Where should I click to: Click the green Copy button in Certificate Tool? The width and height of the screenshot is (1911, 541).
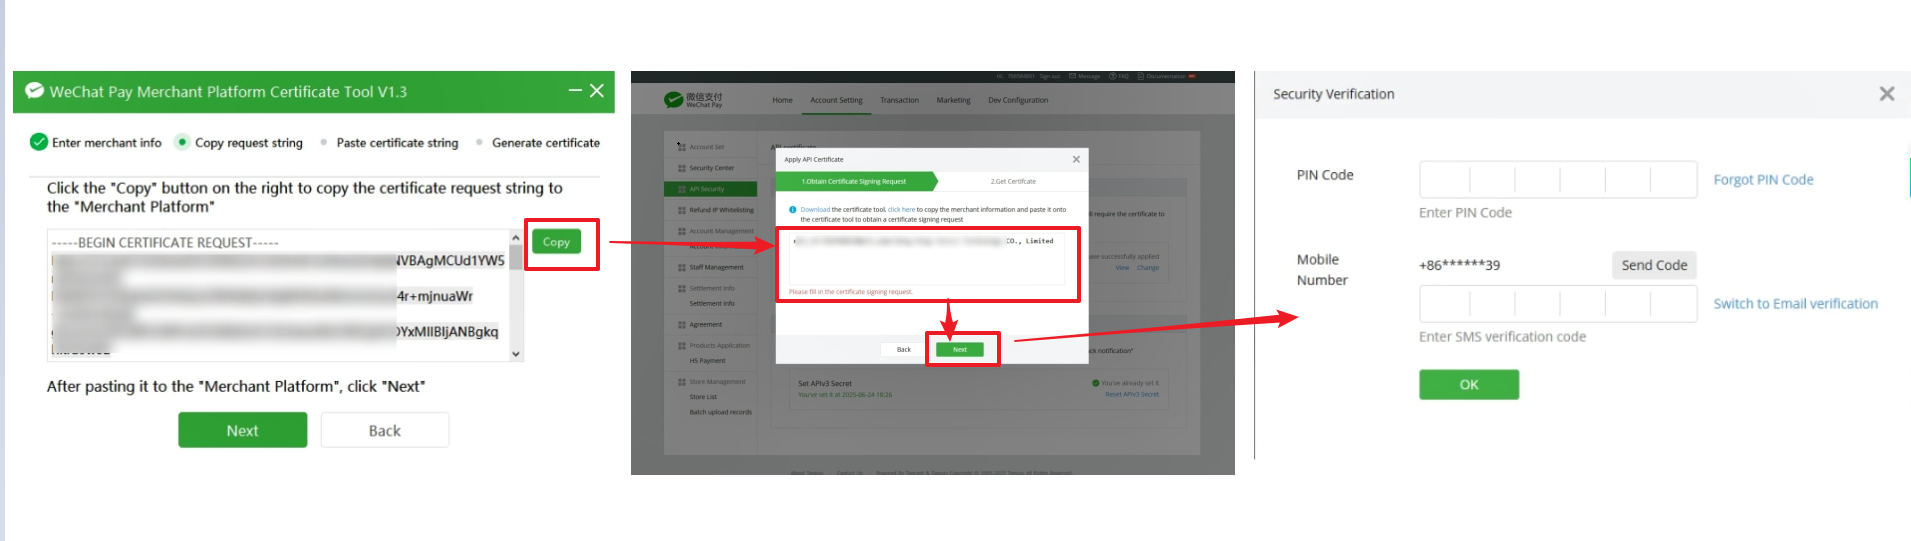(556, 242)
